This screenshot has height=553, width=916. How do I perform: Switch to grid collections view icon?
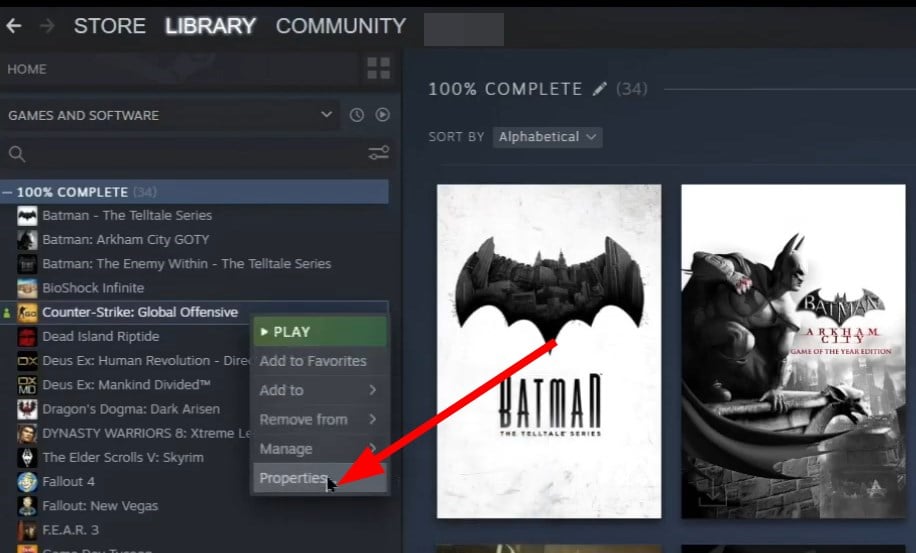[x=379, y=68]
